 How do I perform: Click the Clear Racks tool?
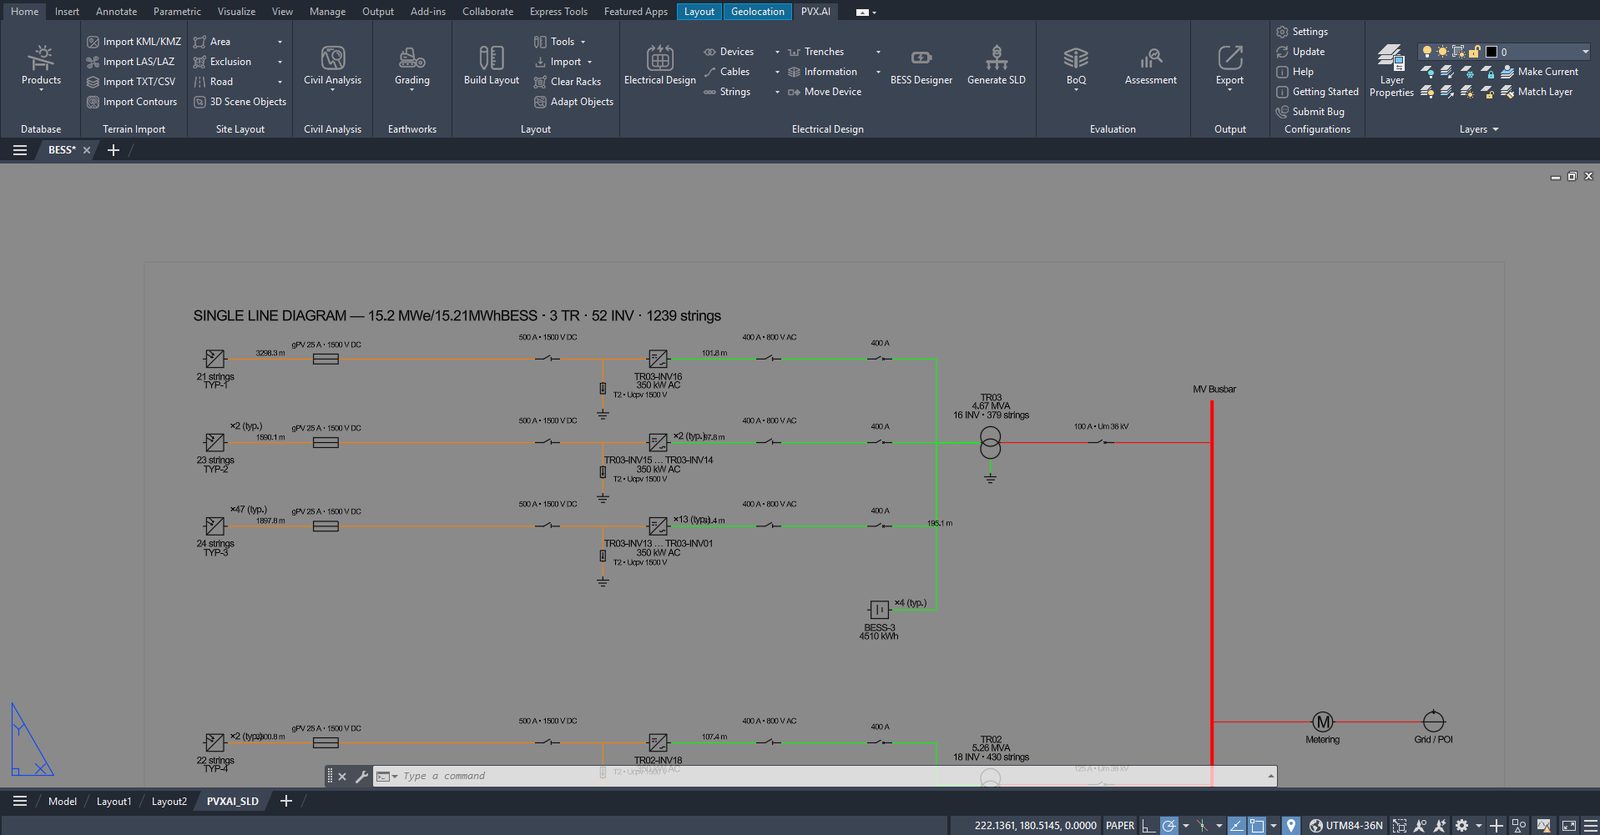click(567, 82)
